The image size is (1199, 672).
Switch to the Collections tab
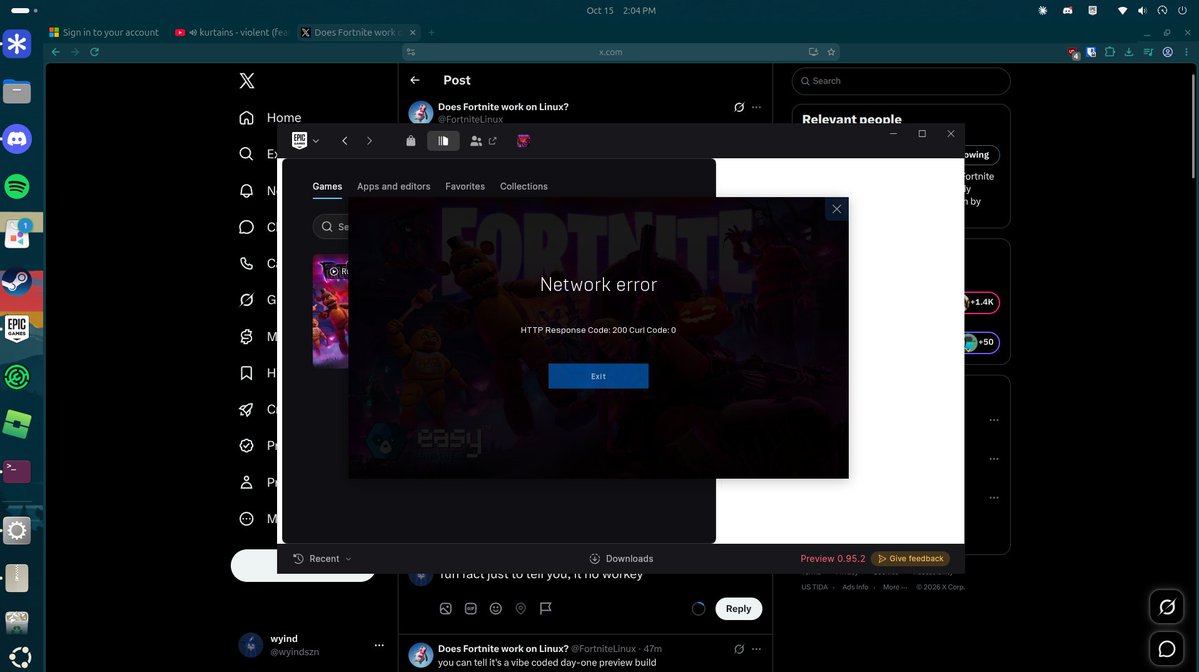click(524, 187)
